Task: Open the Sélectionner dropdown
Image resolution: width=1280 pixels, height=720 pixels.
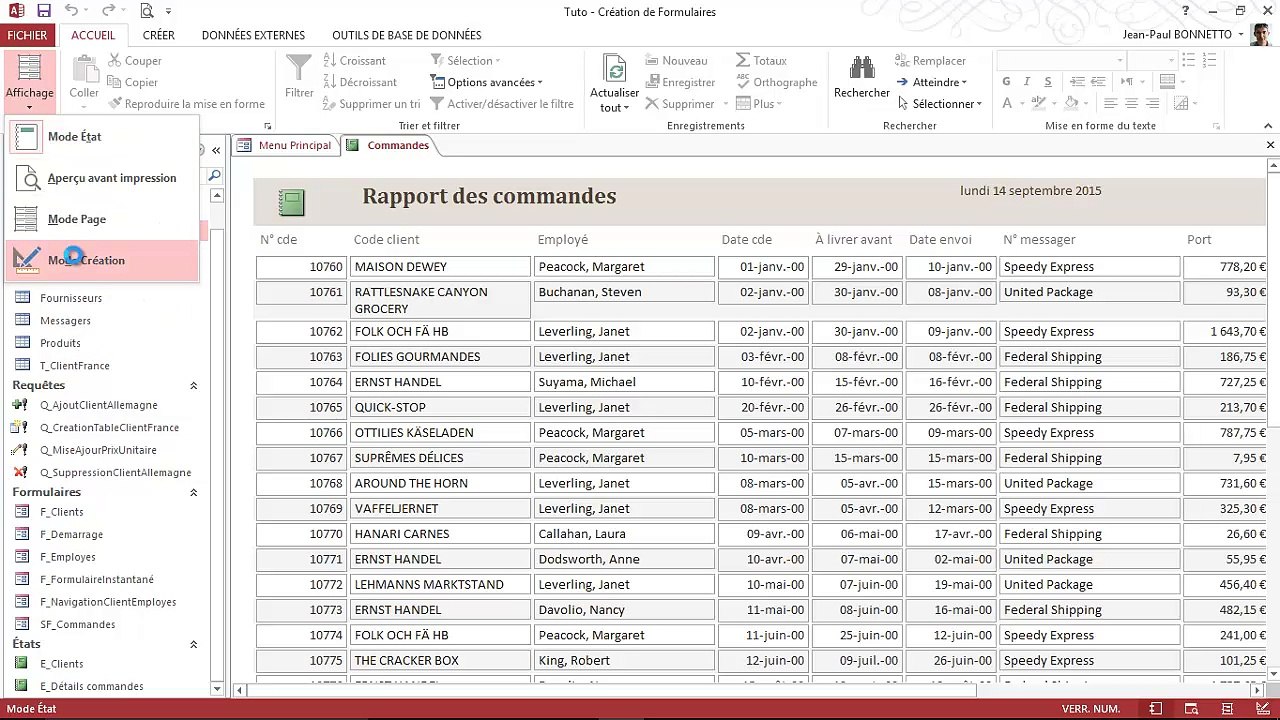Action: (x=939, y=104)
